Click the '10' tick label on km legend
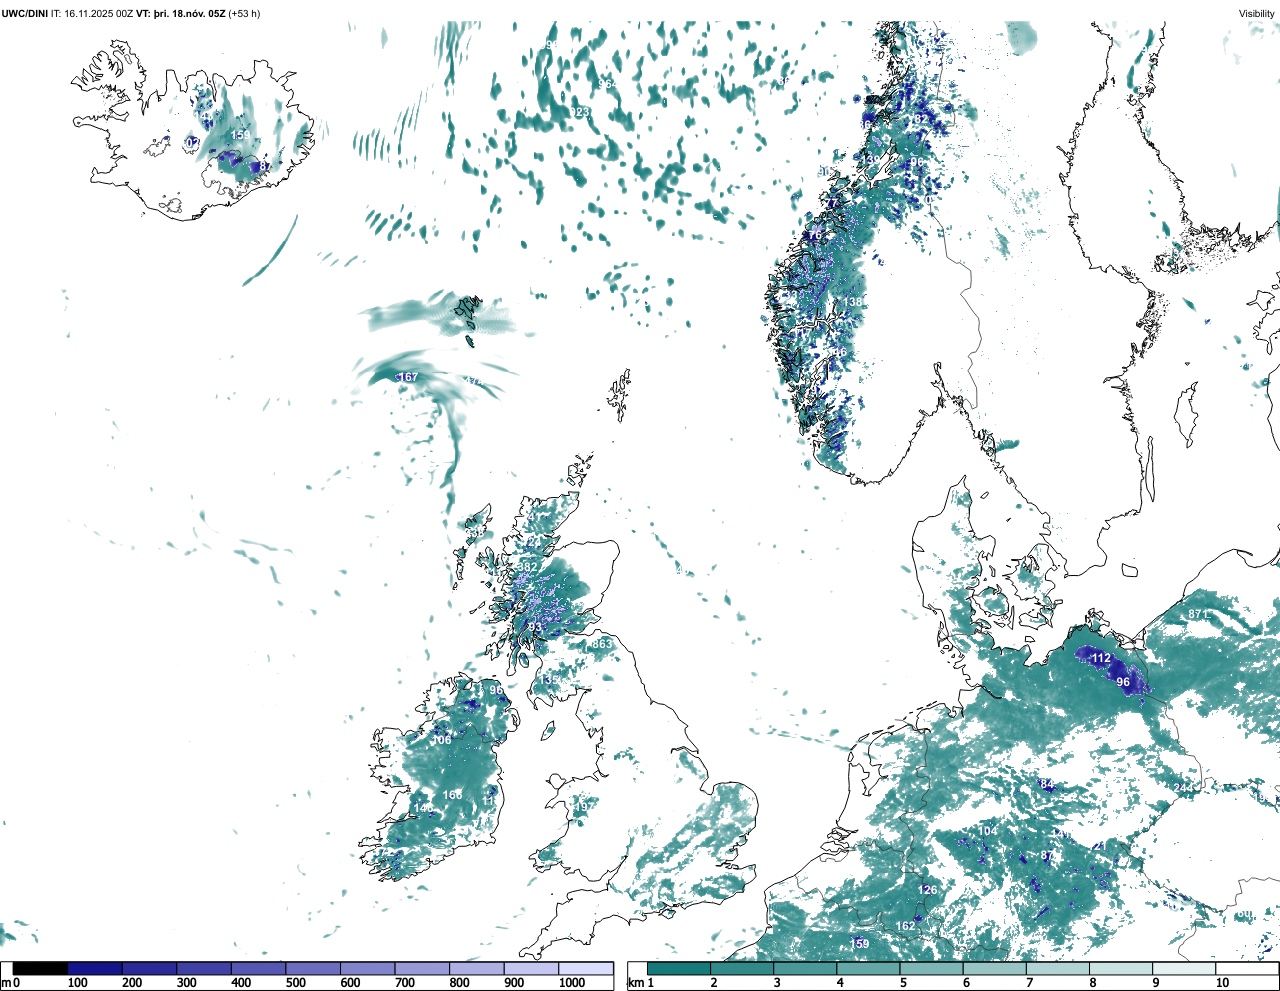 (1222, 983)
